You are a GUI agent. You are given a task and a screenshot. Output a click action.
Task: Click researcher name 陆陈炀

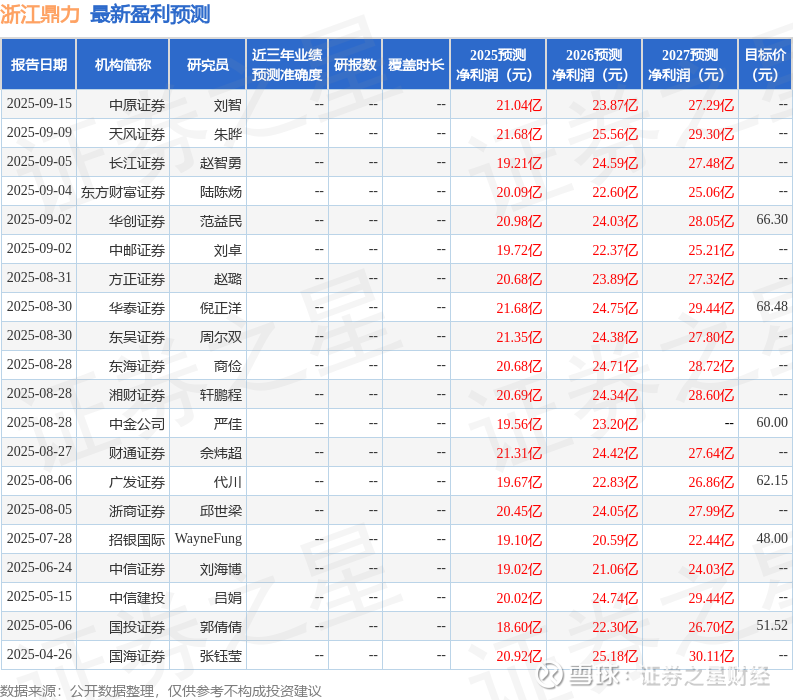click(221, 192)
